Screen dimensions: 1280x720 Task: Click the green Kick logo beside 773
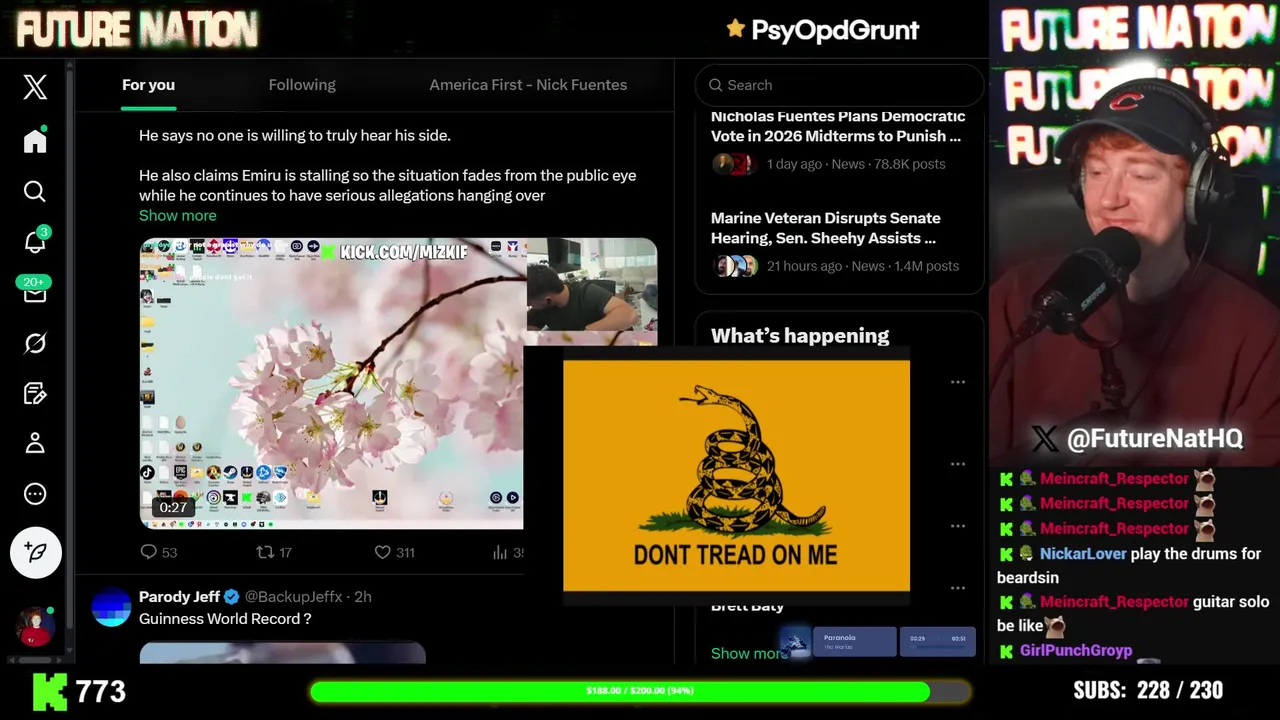click(x=50, y=691)
